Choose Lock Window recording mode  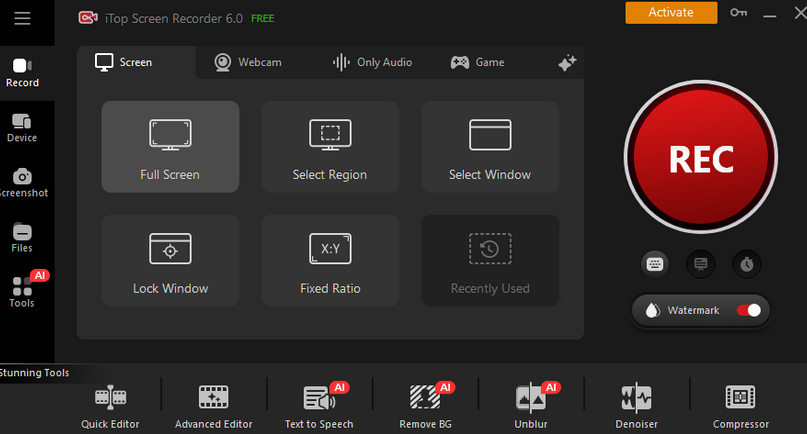tap(170, 261)
